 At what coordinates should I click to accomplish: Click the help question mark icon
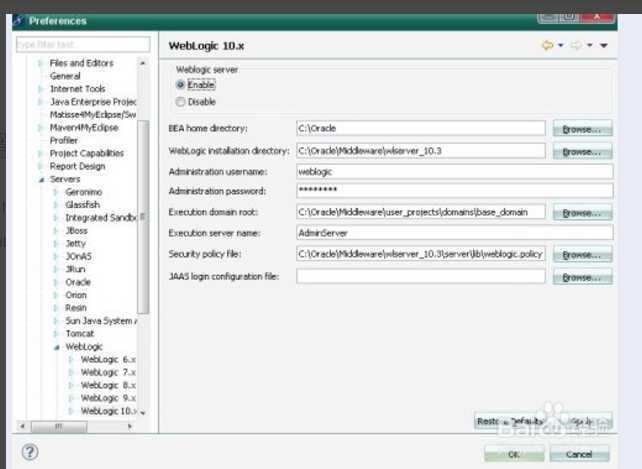(x=29, y=452)
